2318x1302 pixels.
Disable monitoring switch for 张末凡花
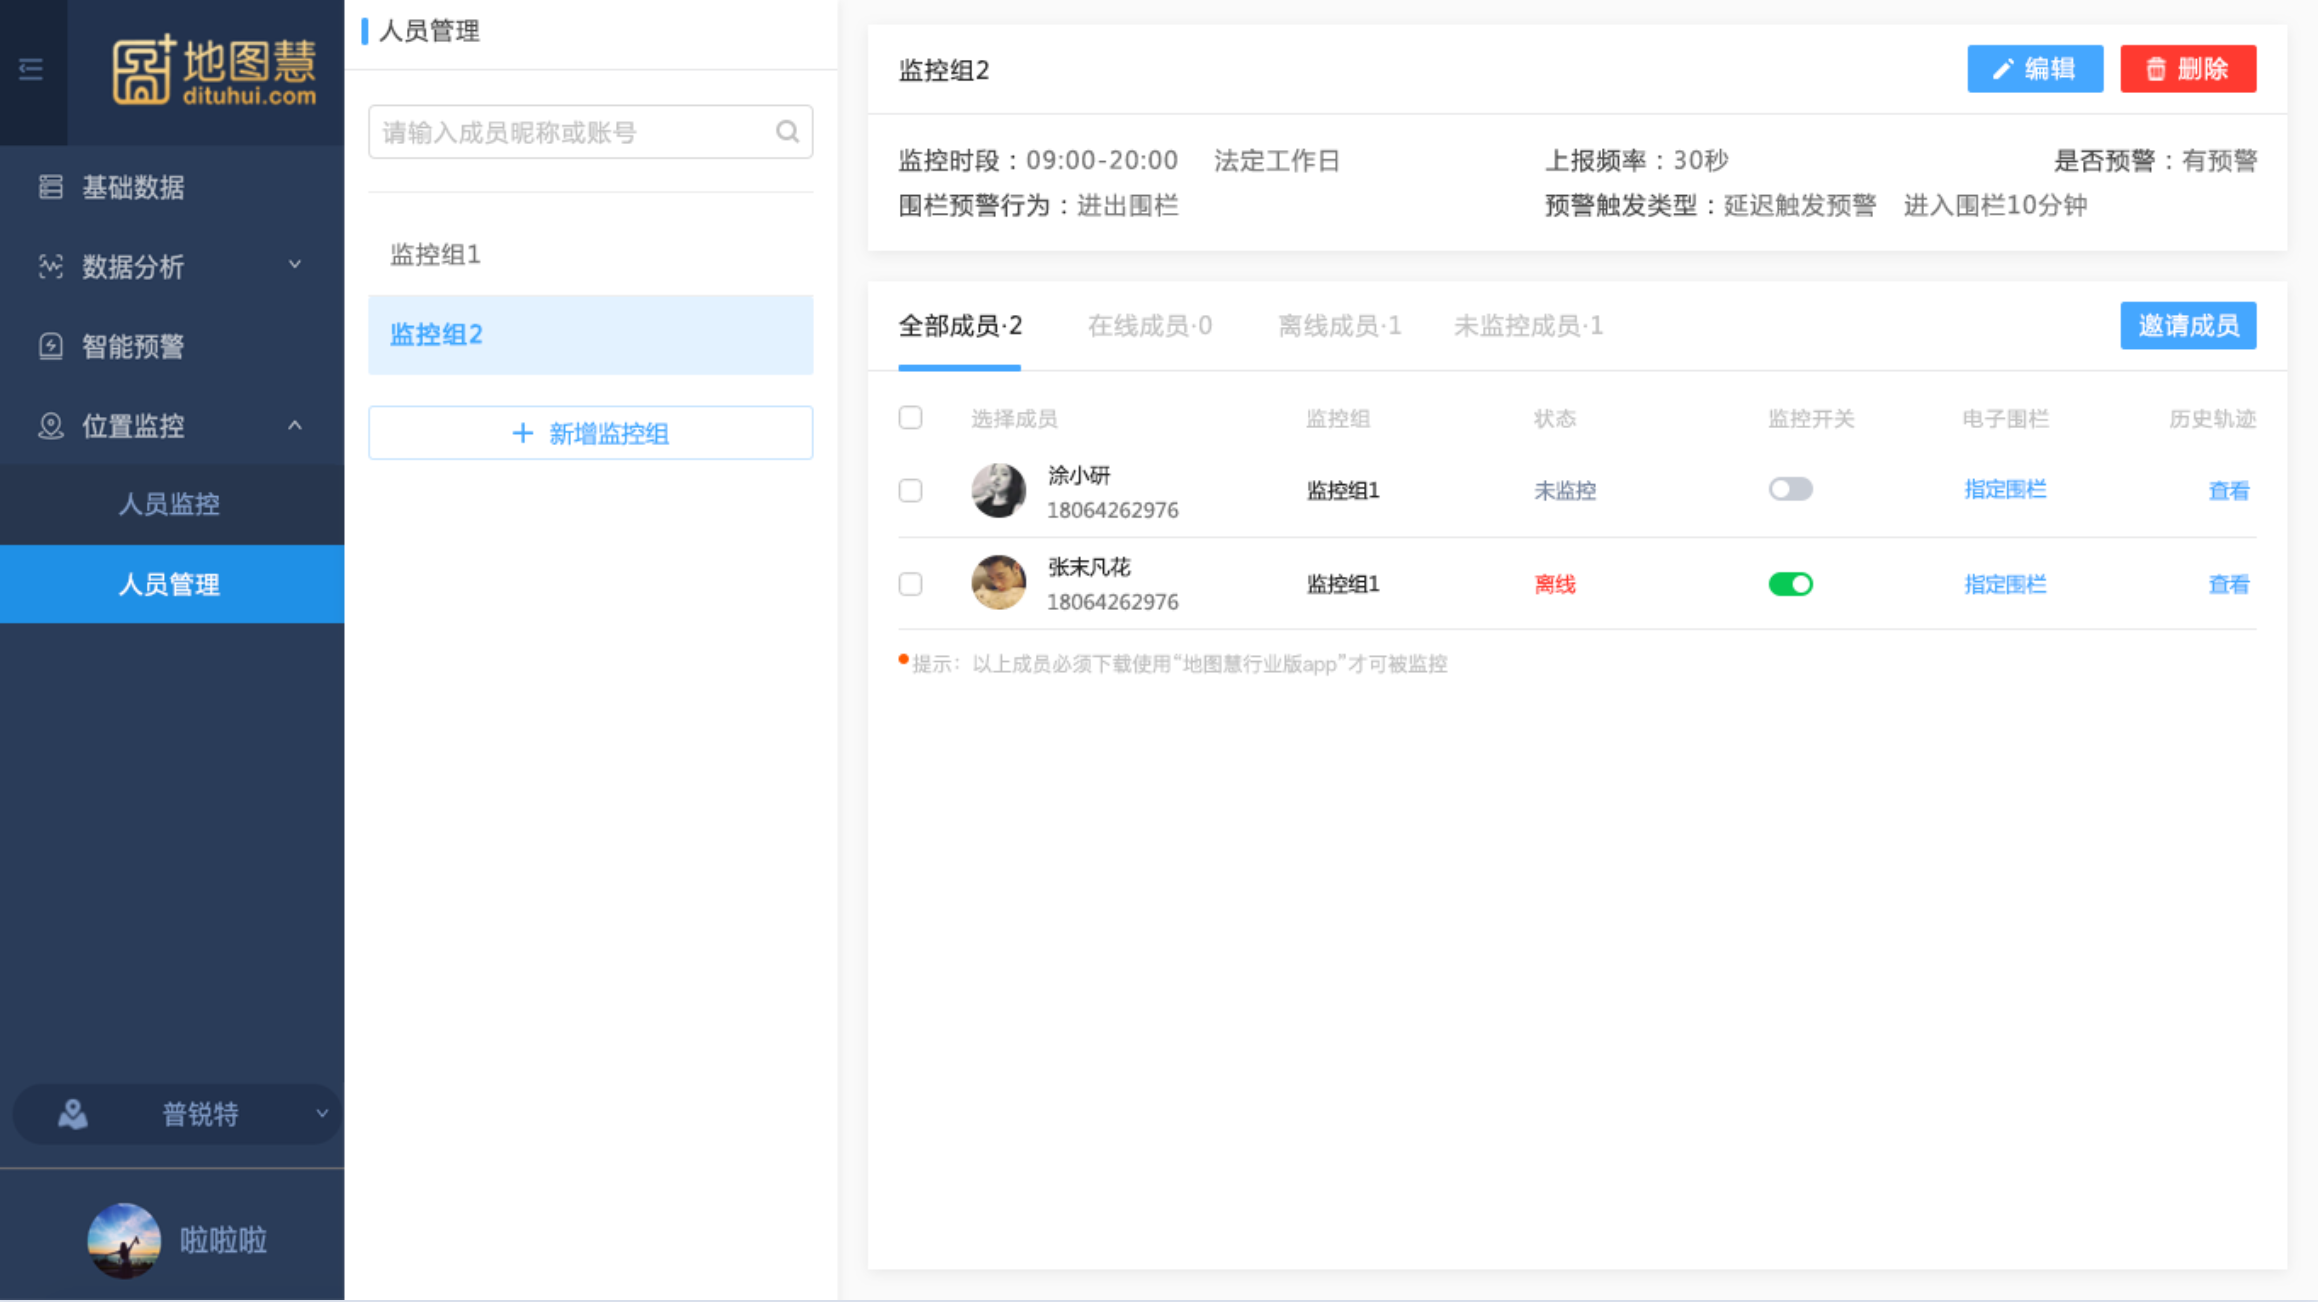pyautogui.click(x=1789, y=584)
